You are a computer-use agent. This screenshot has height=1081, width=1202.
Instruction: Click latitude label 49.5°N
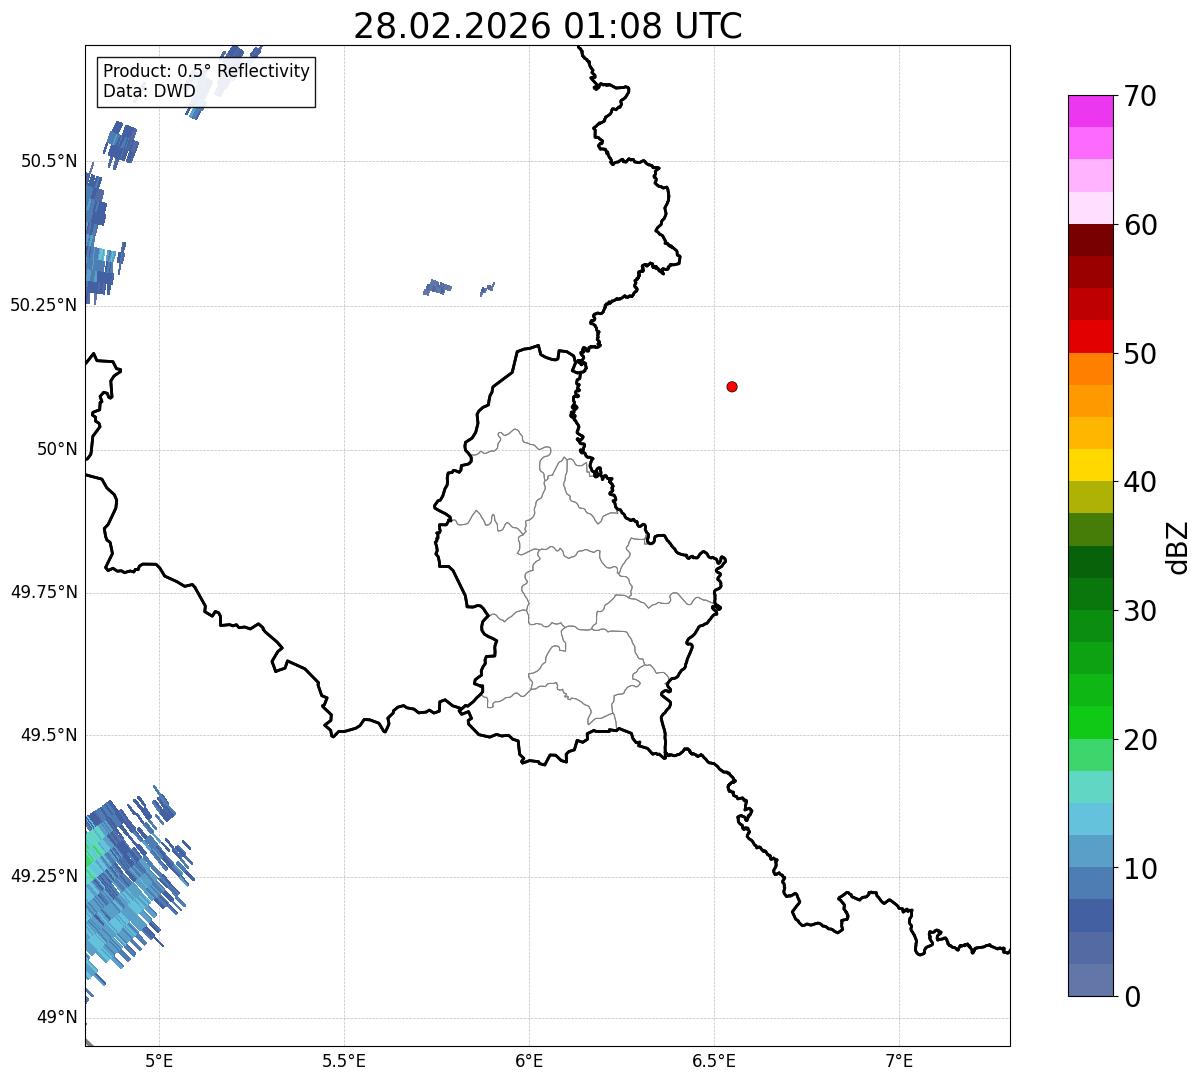tap(49, 735)
